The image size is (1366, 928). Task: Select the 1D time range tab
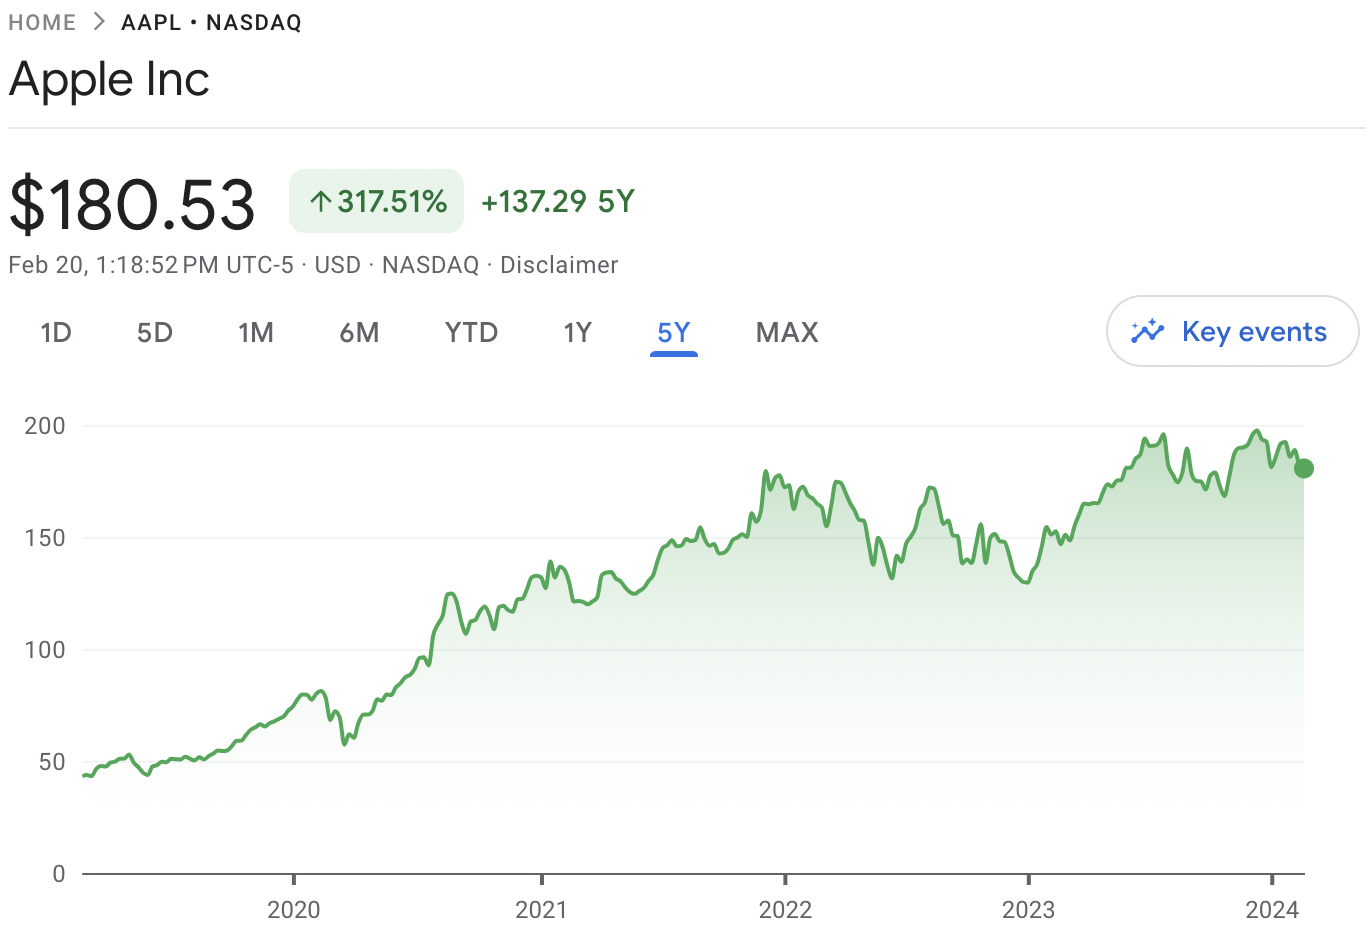[56, 332]
